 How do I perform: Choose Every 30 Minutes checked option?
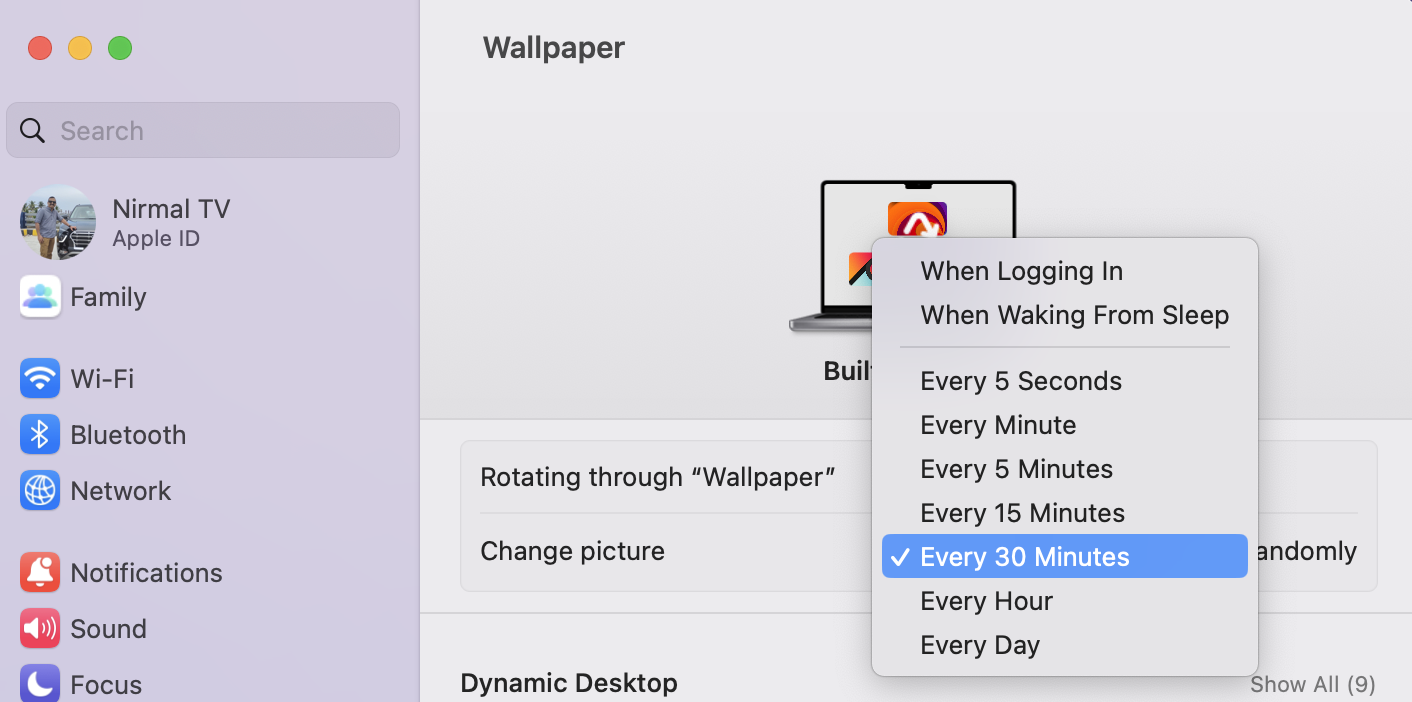pos(1065,557)
